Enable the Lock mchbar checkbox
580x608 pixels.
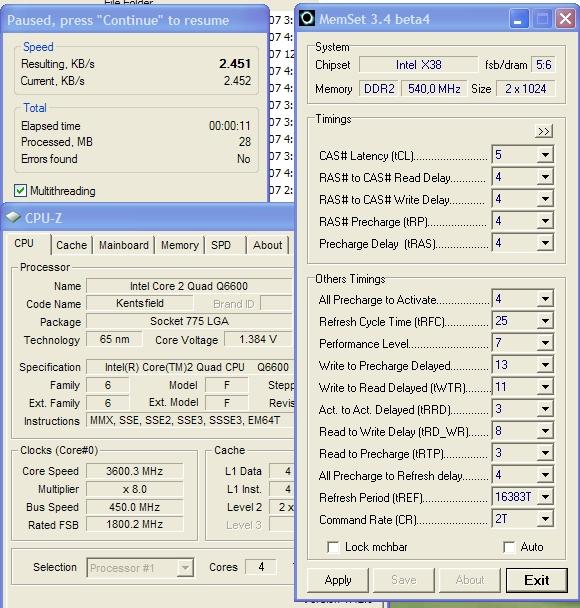pos(333,547)
